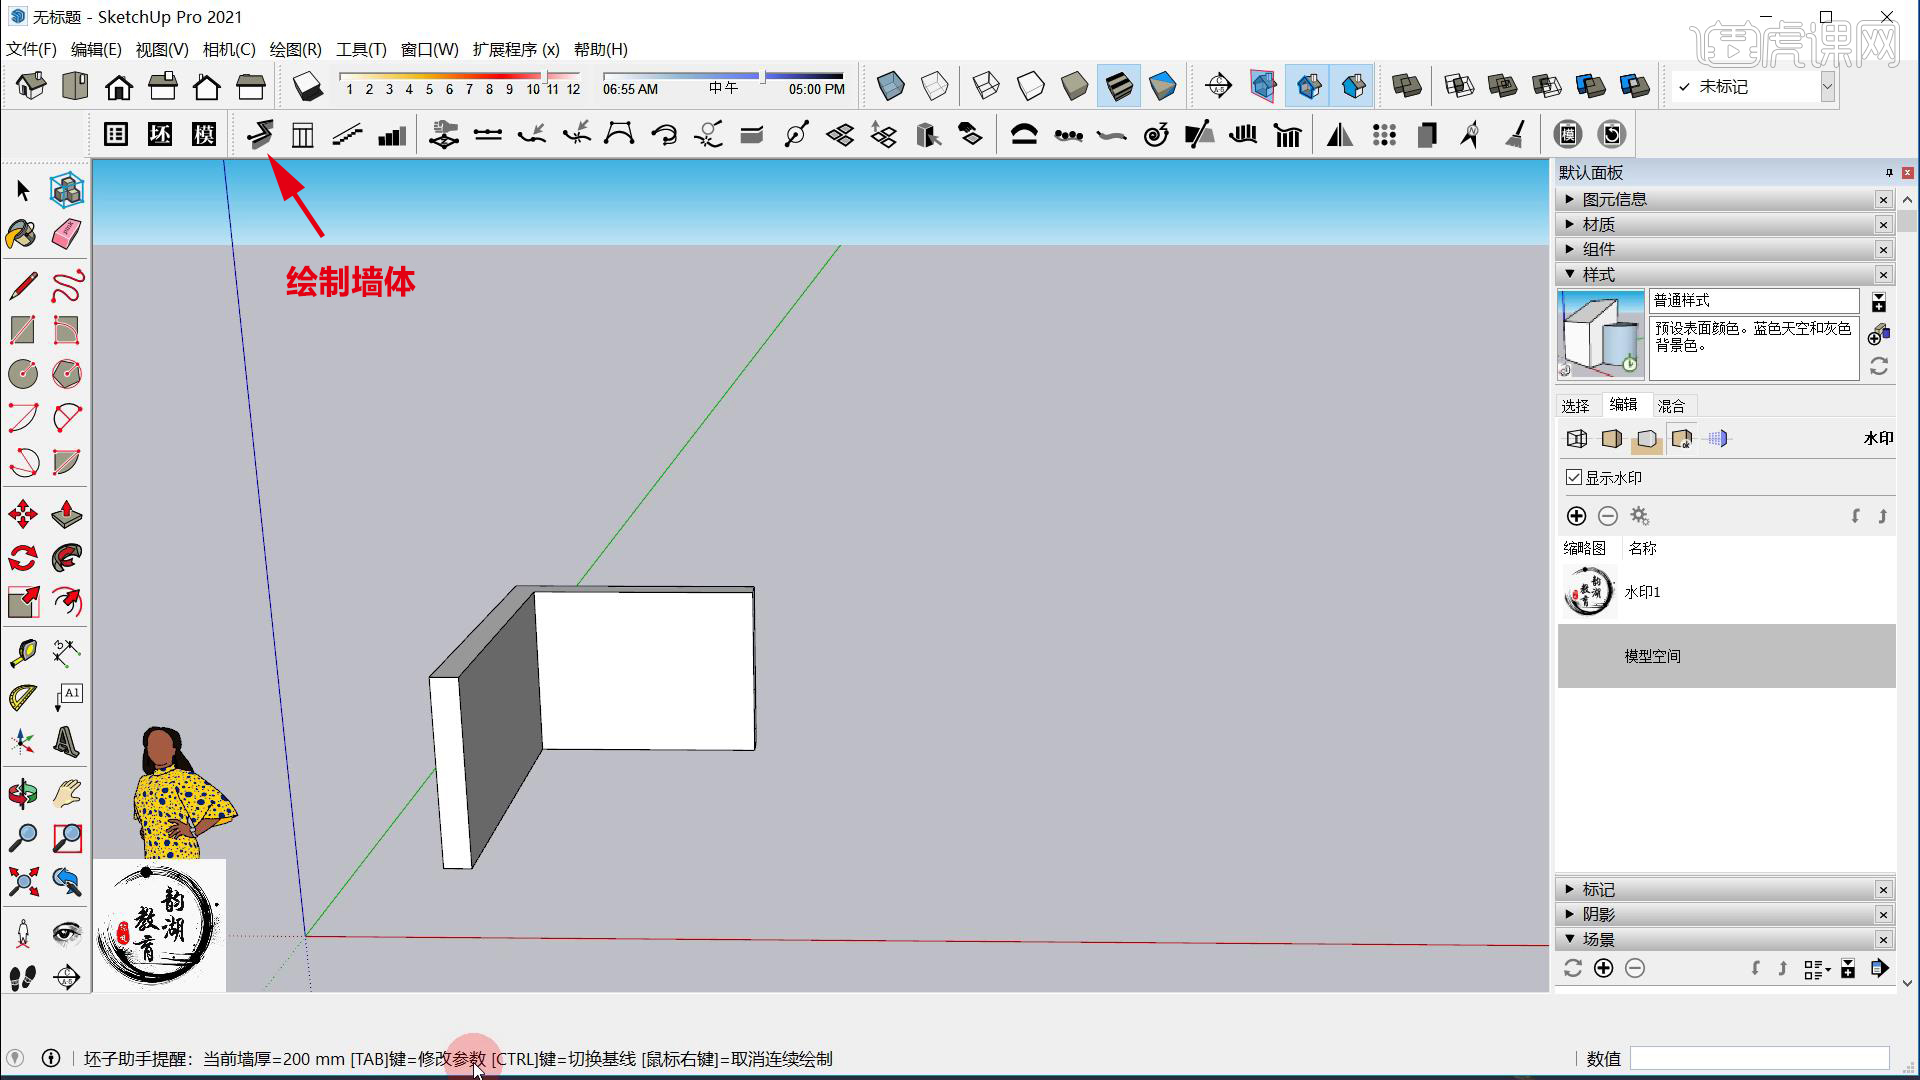Viewport: 1920px width, 1080px height.
Task: Open the 未标记 tag dropdown
Action: 1826,87
